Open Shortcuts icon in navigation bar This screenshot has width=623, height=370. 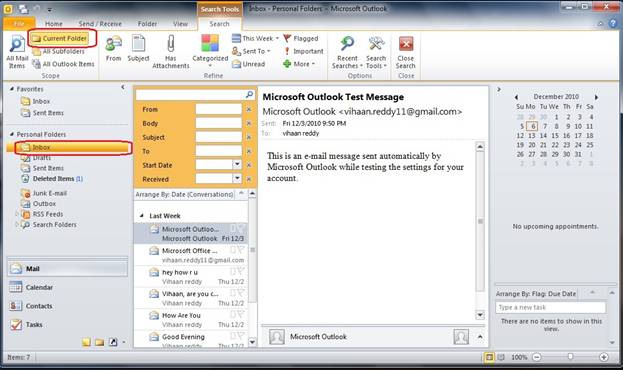[113, 342]
